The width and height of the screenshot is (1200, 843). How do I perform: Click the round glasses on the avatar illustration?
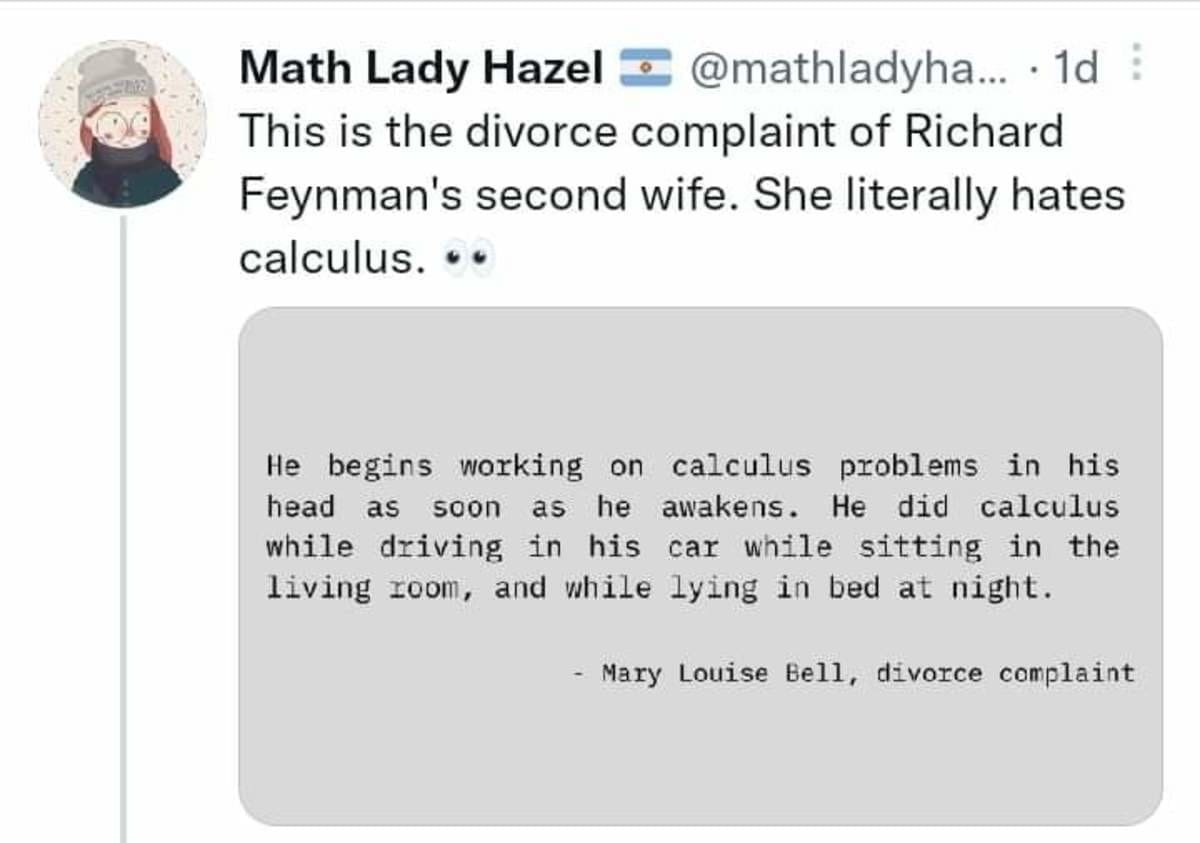(126, 123)
